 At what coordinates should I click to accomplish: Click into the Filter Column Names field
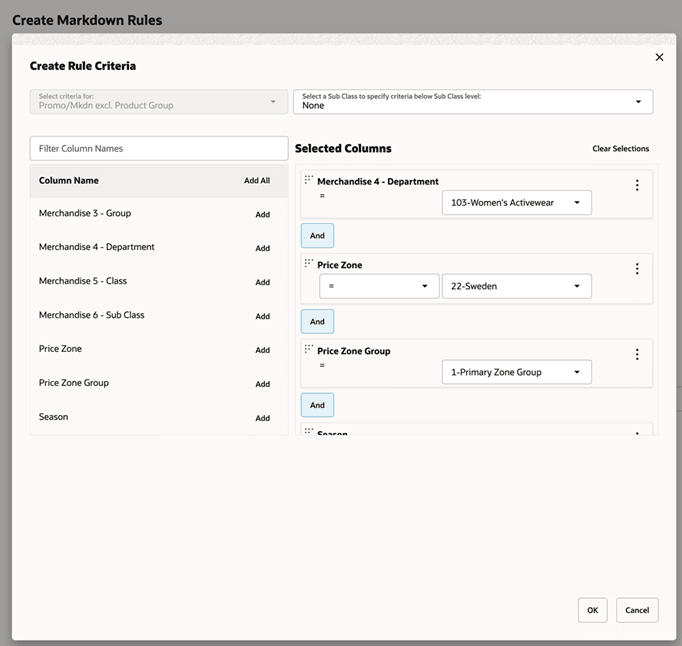(x=159, y=149)
